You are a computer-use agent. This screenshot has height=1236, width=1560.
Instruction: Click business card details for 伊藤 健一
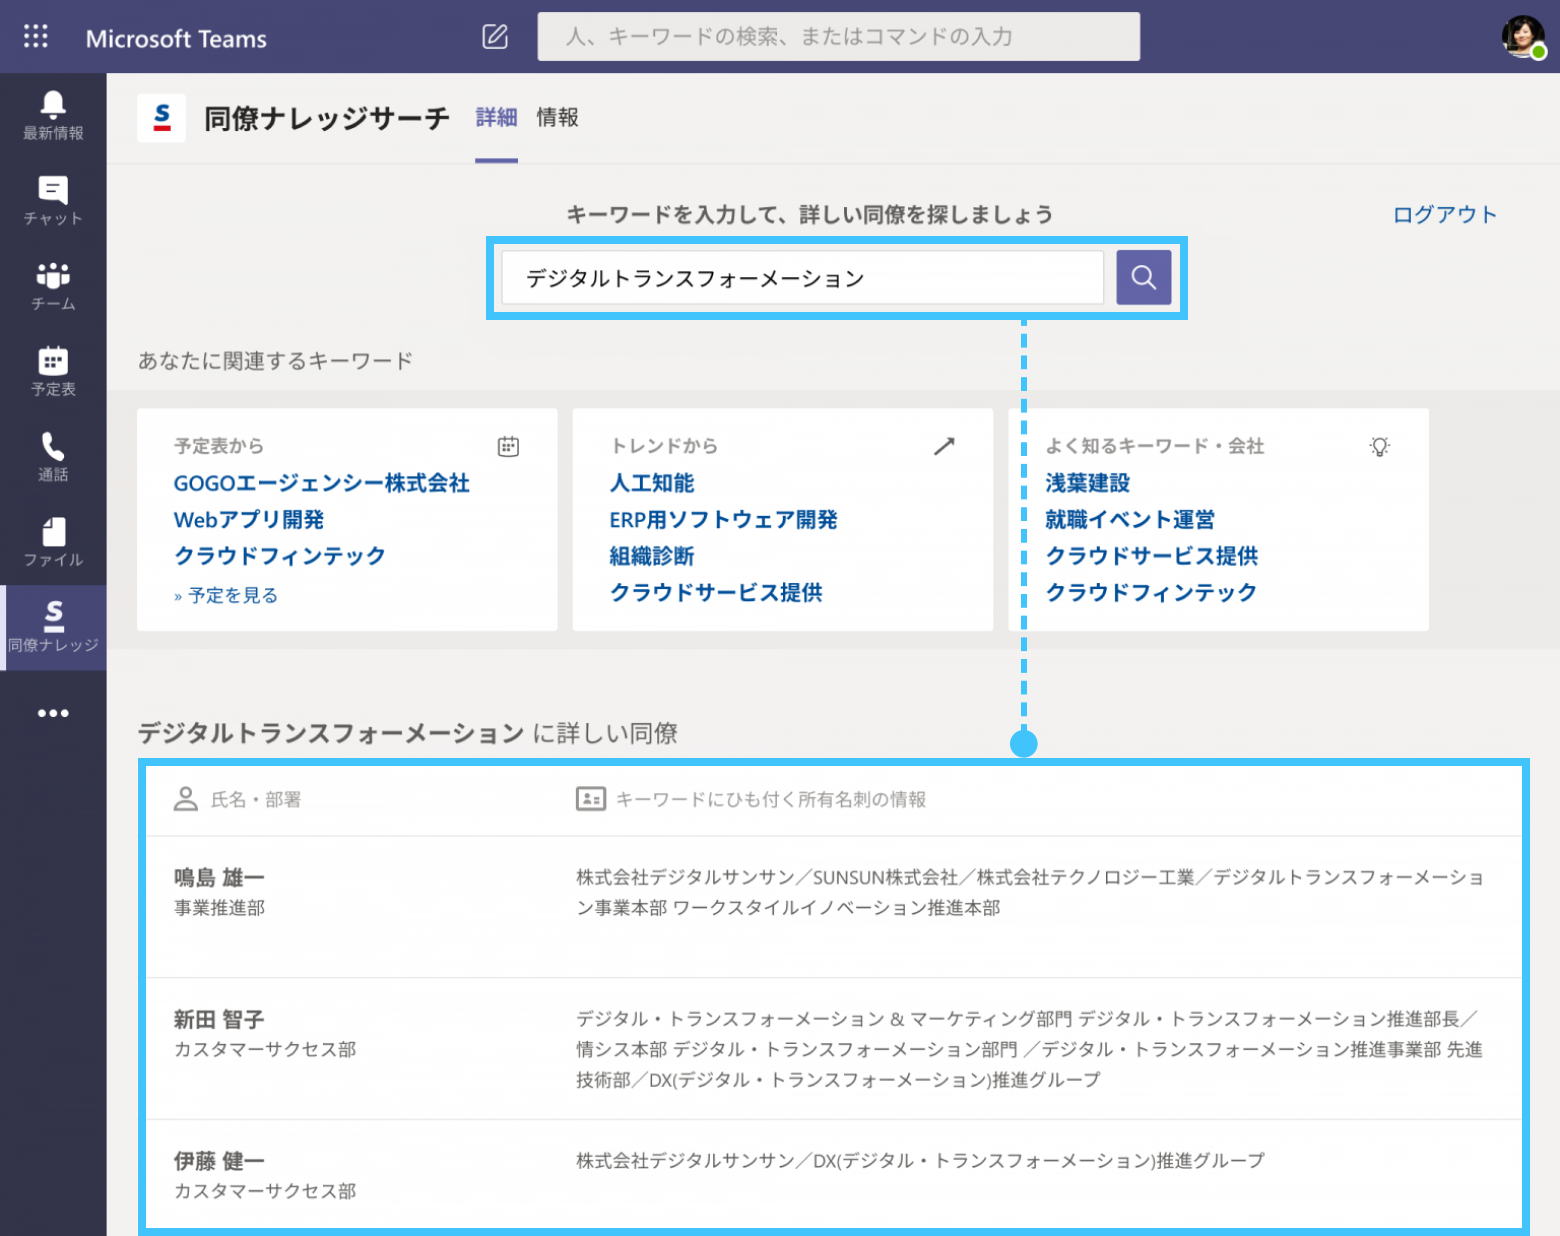coord(920,1161)
